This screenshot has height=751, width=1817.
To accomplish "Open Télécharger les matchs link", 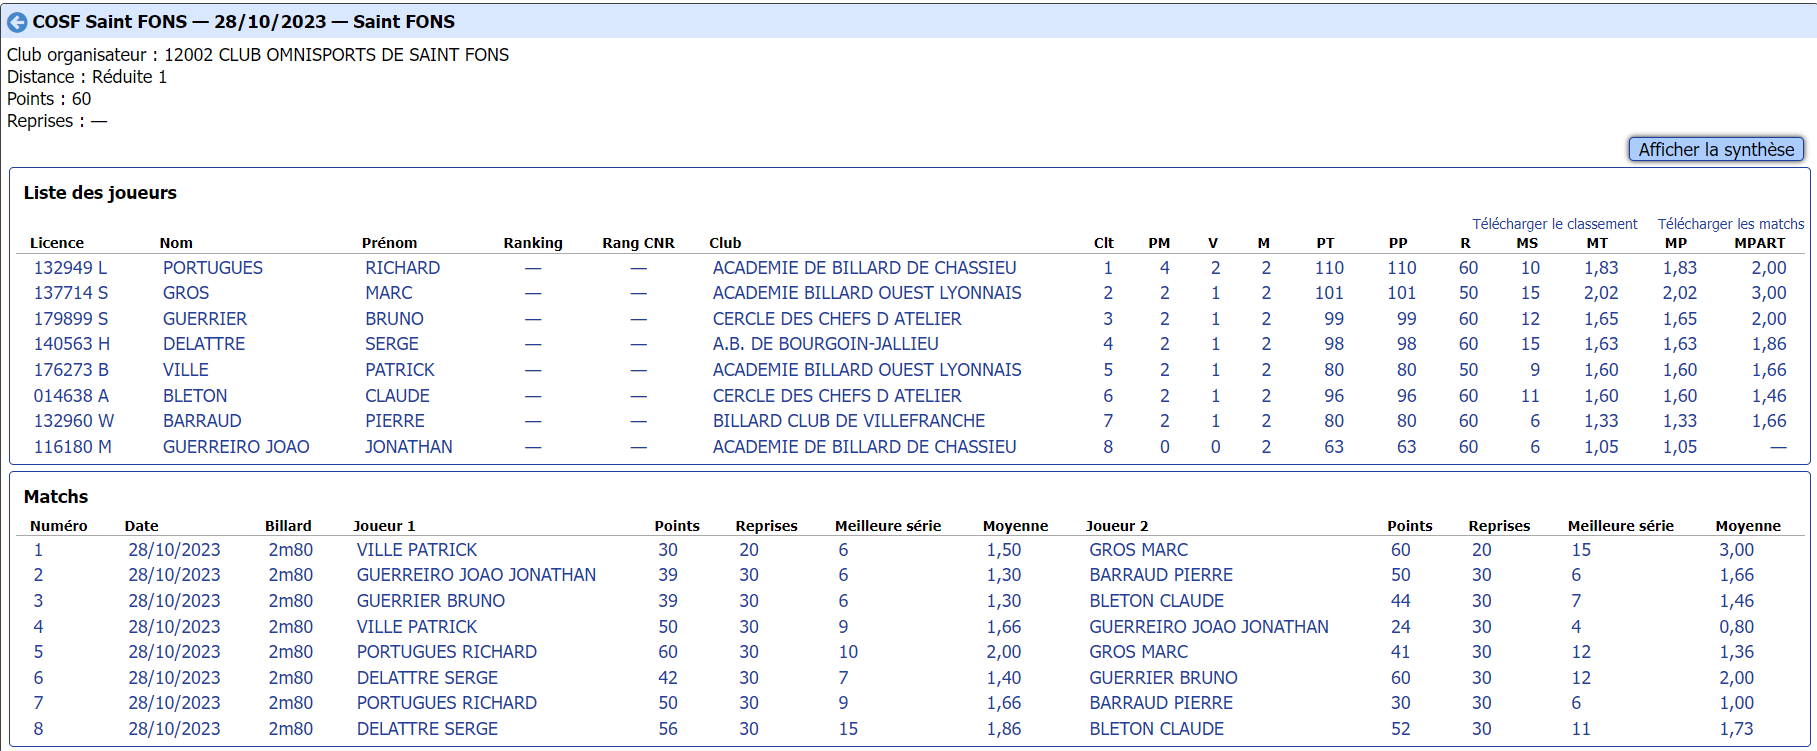I will [x=1731, y=224].
